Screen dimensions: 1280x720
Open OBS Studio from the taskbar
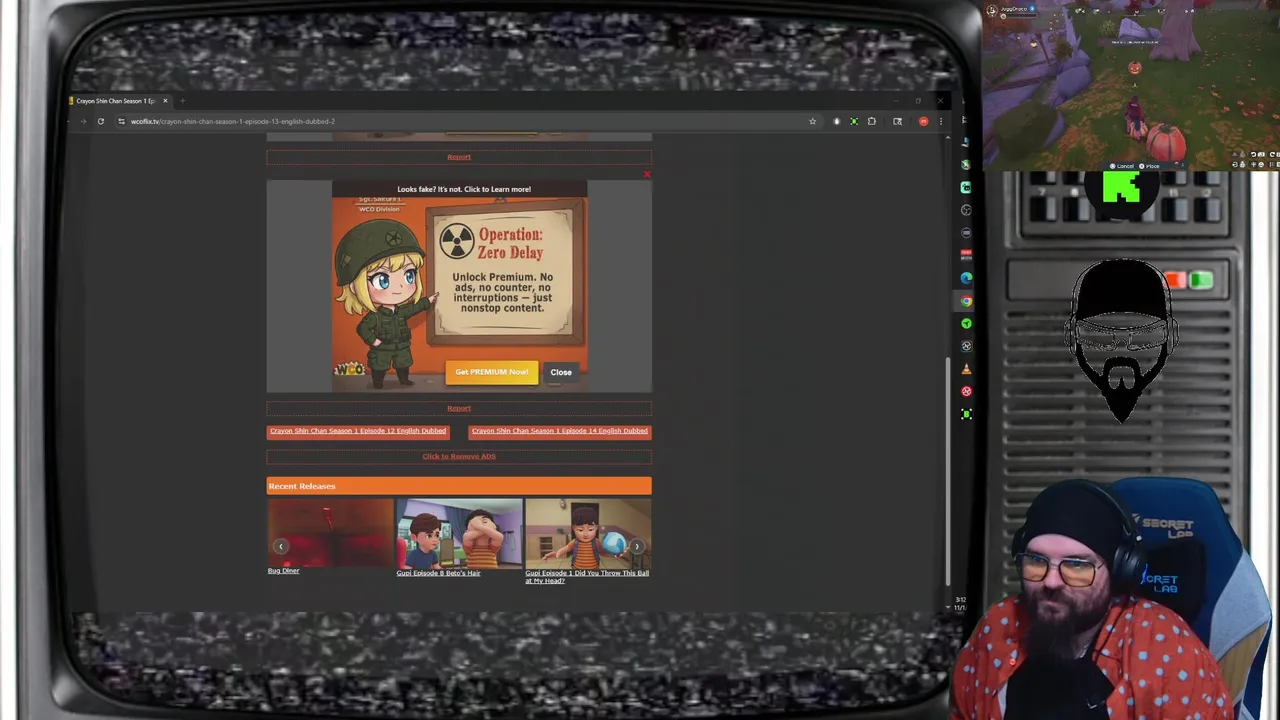966,210
